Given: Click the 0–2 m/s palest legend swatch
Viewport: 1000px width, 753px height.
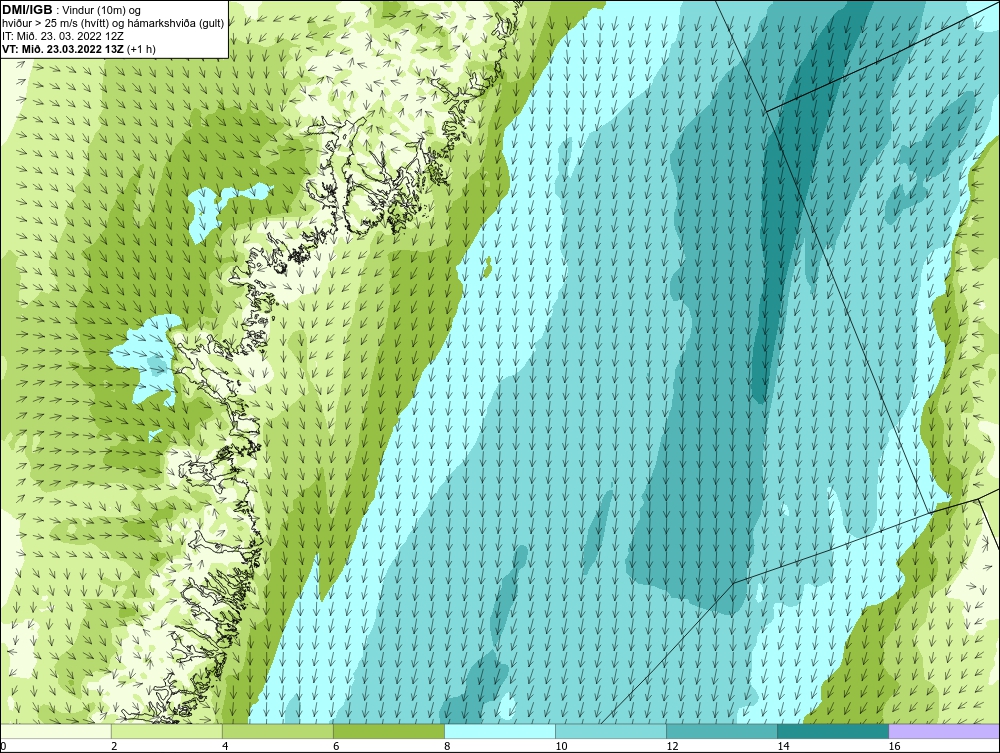Looking at the screenshot, I should click(56, 731).
